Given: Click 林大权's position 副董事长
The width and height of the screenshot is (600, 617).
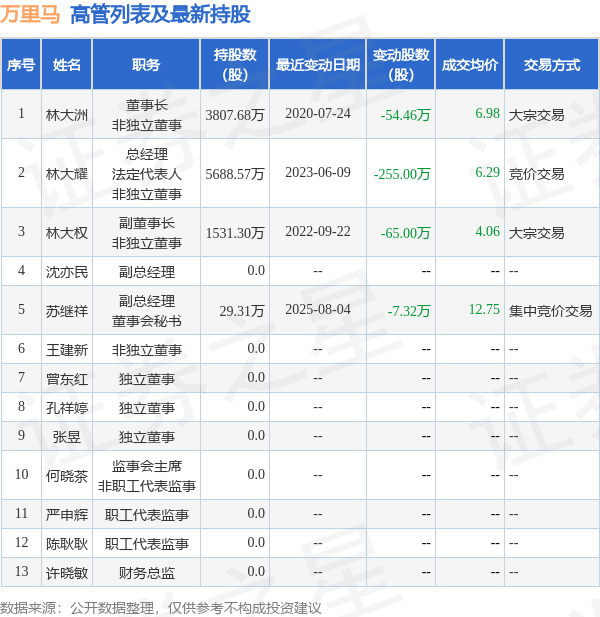Looking at the screenshot, I should pyautogui.click(x=146, y=223).
